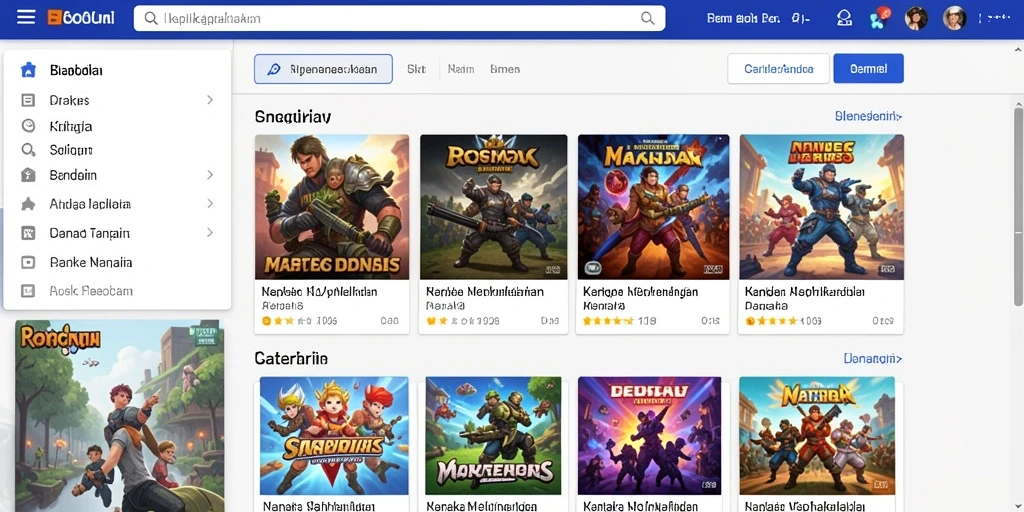
Task: Open the hamburger menu icon
Action: tap(26, 17)
